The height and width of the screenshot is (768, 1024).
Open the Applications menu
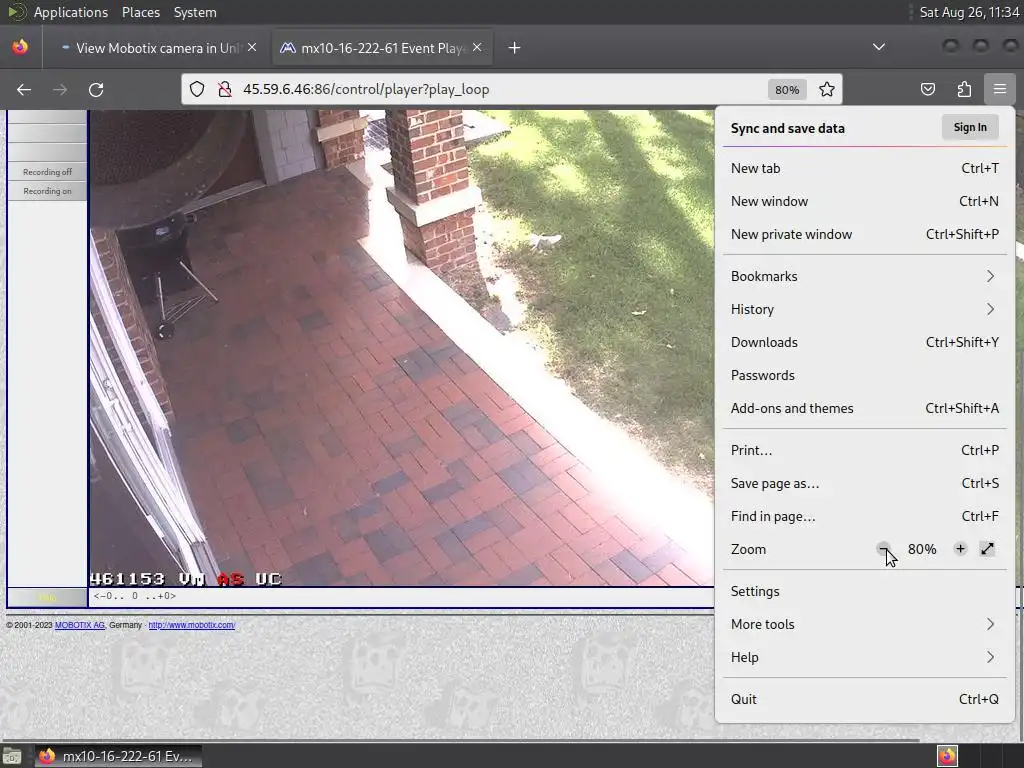(x=71, y=12)
